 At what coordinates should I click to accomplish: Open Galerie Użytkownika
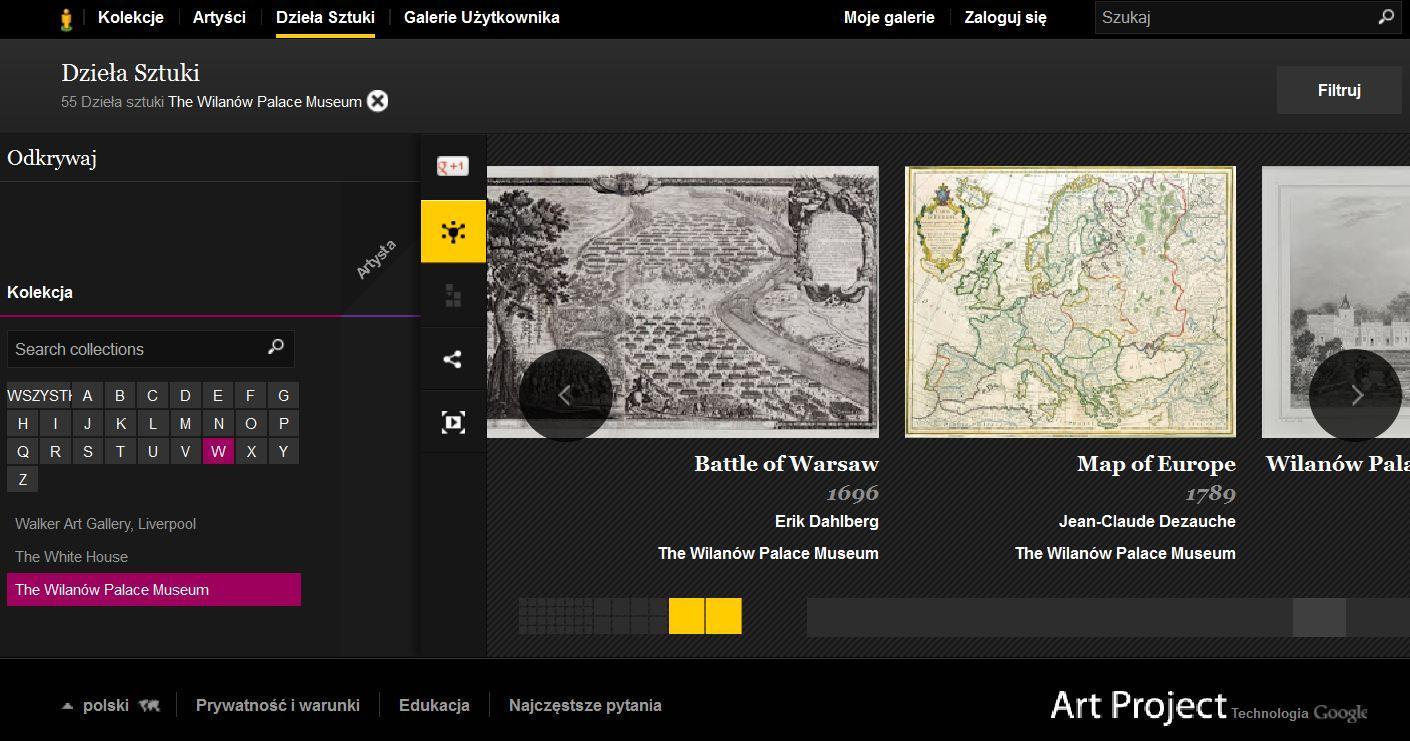point(482,17)
